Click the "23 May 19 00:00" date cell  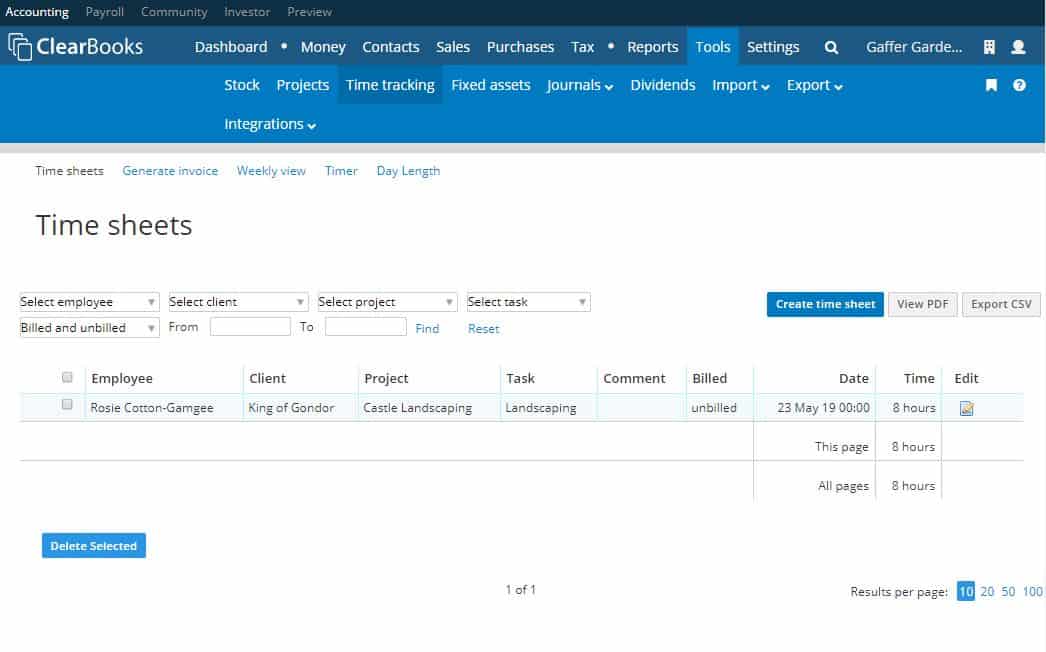[823, 408]
